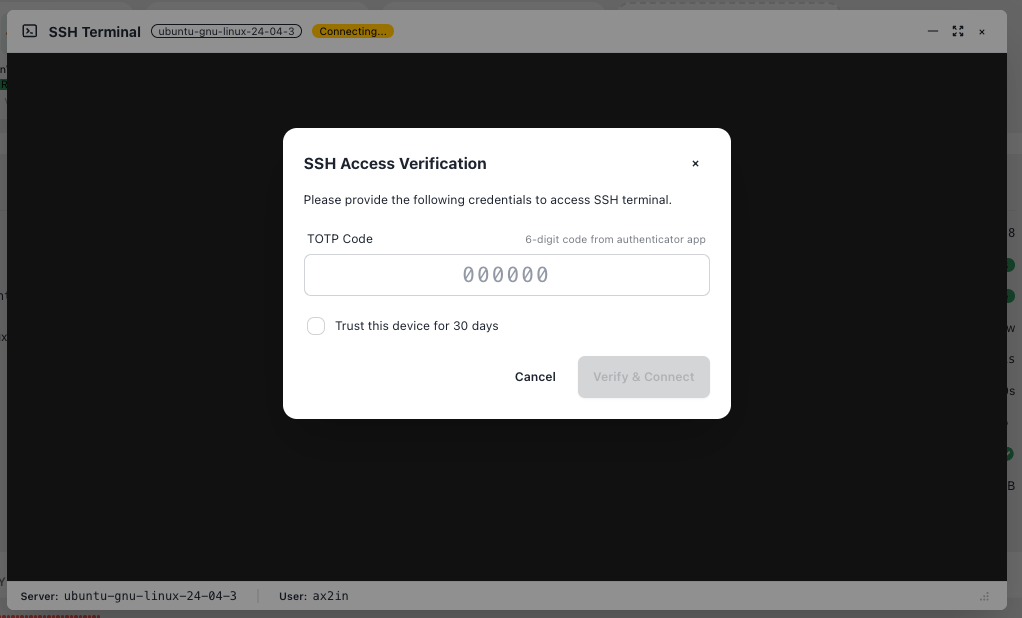Minimize the SSH Terminal window
Screen dimensions: 1022x618
[x=933, y=31]
